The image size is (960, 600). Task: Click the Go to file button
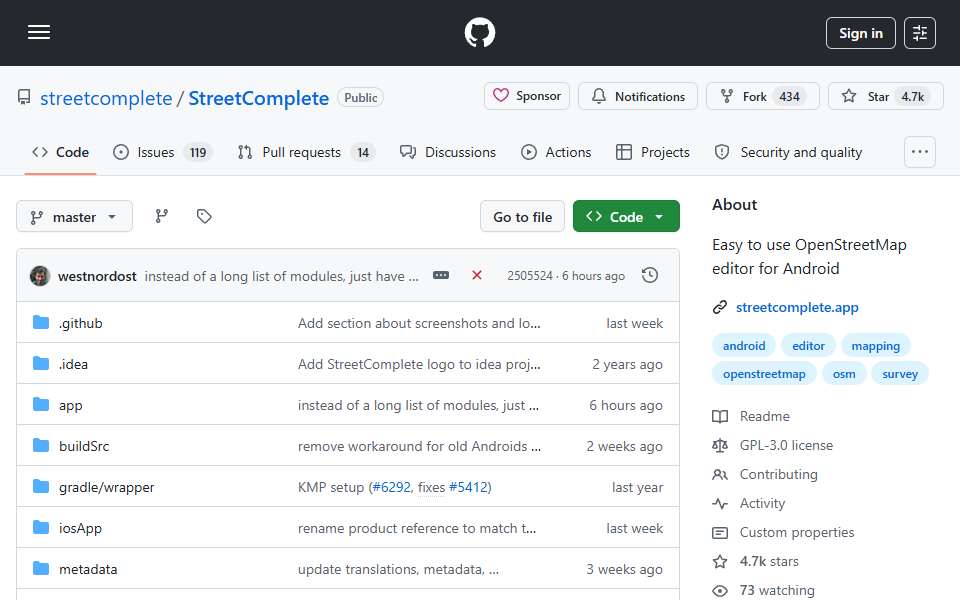pos(522,217)
